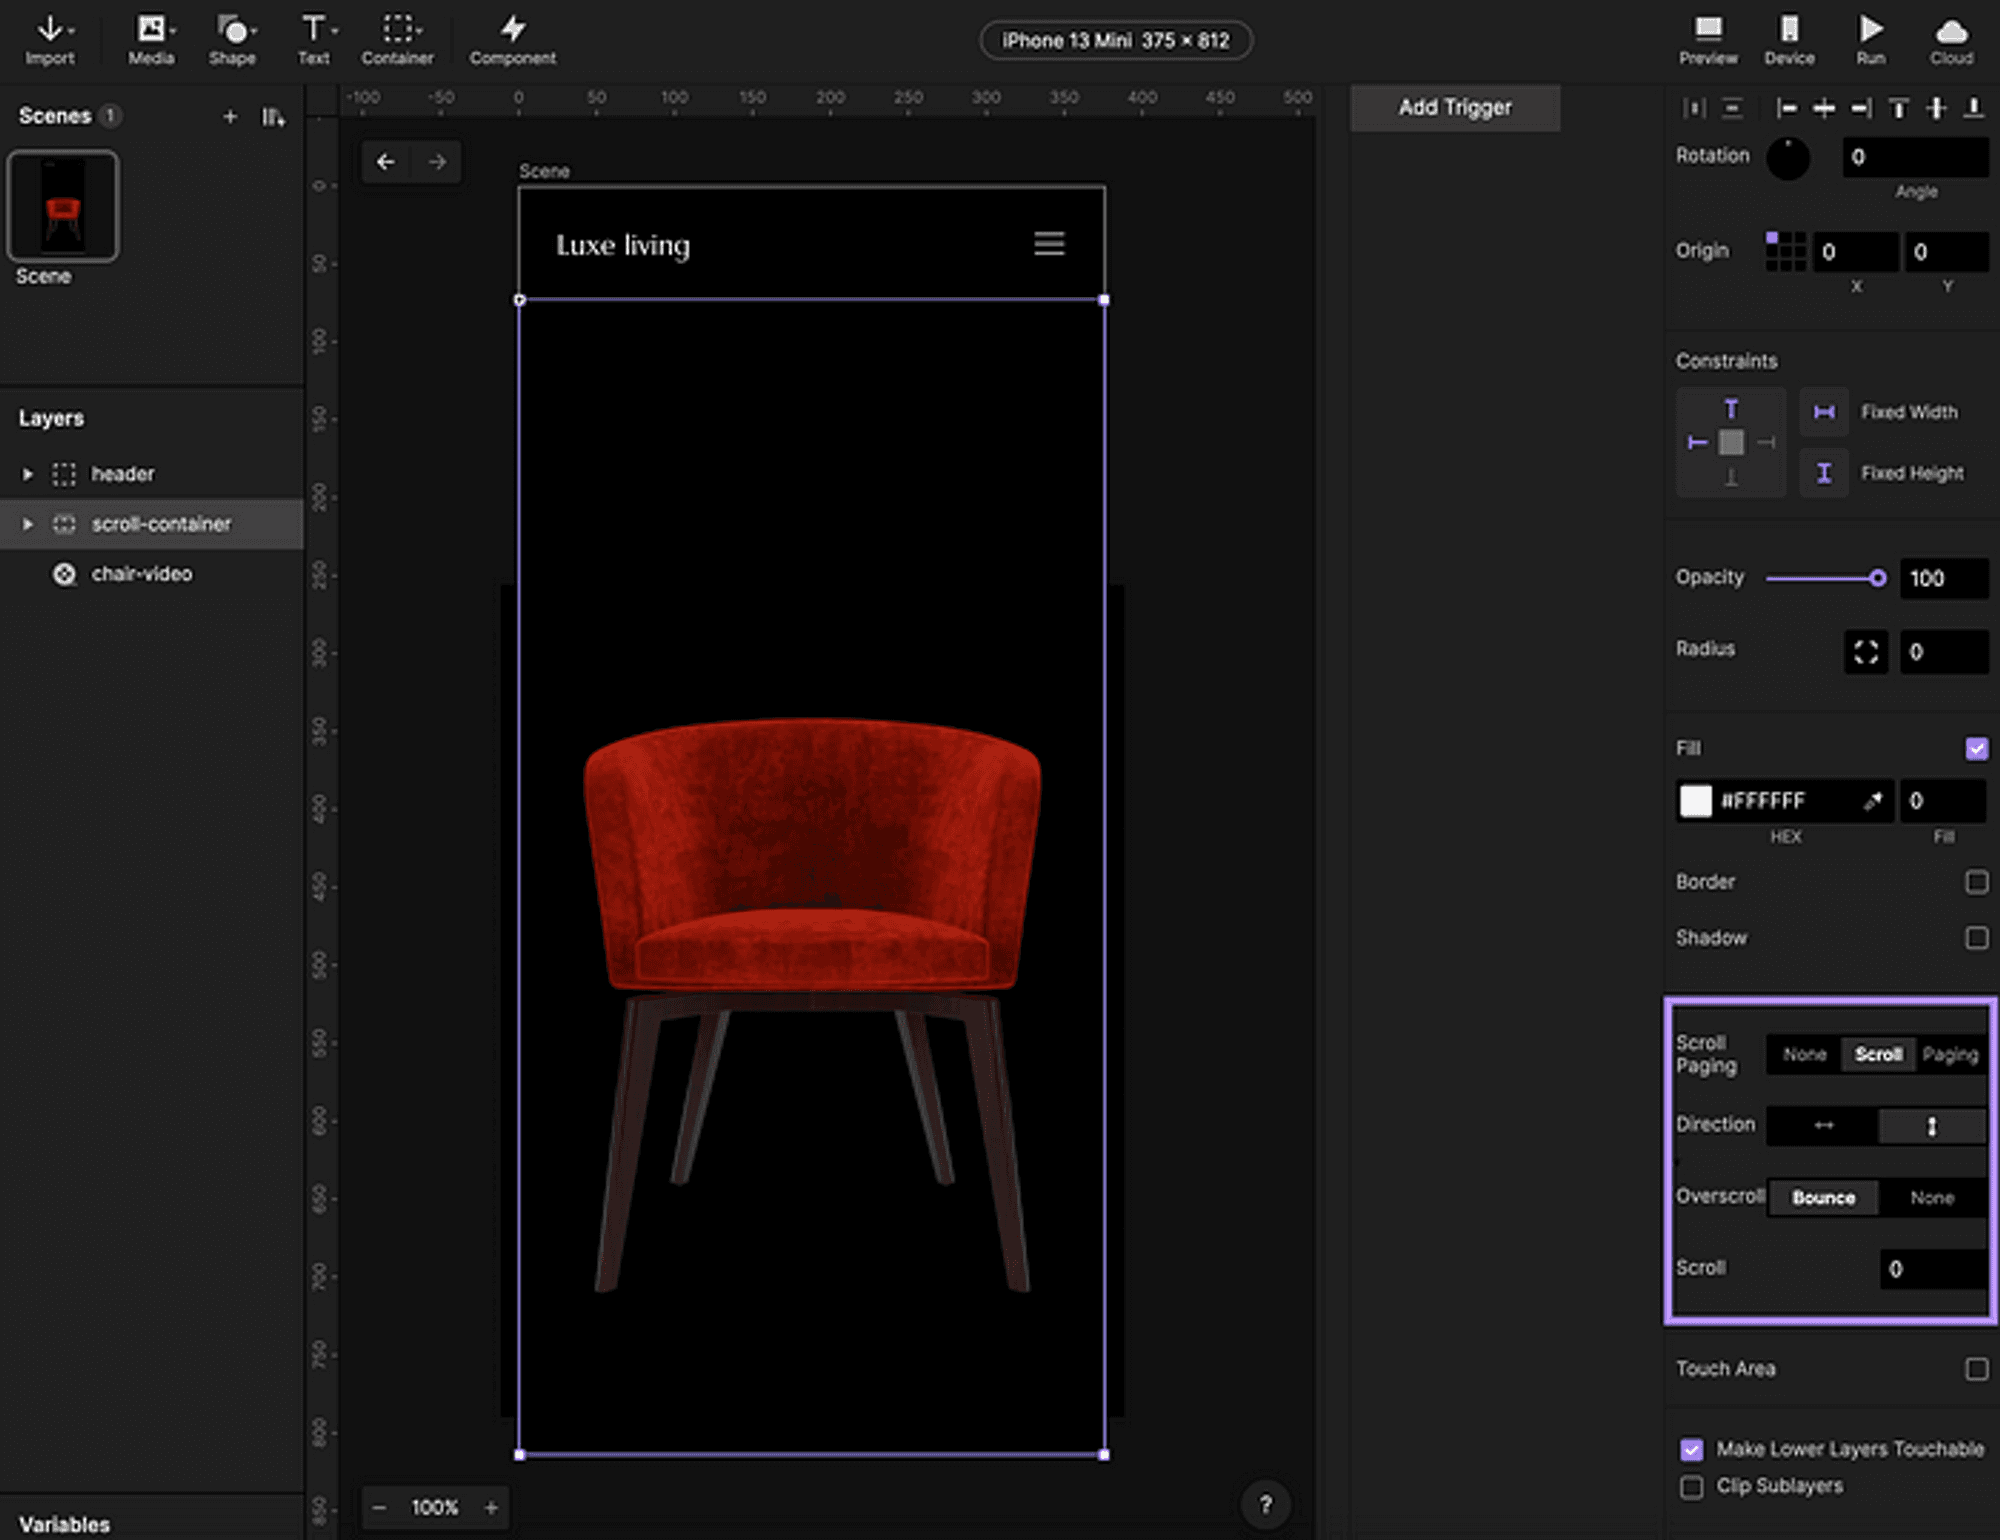Screen dimensions: 2000x1540
Task: Select the Scene thumbnail in Scenes panel
Action: [x=62, y=205]
